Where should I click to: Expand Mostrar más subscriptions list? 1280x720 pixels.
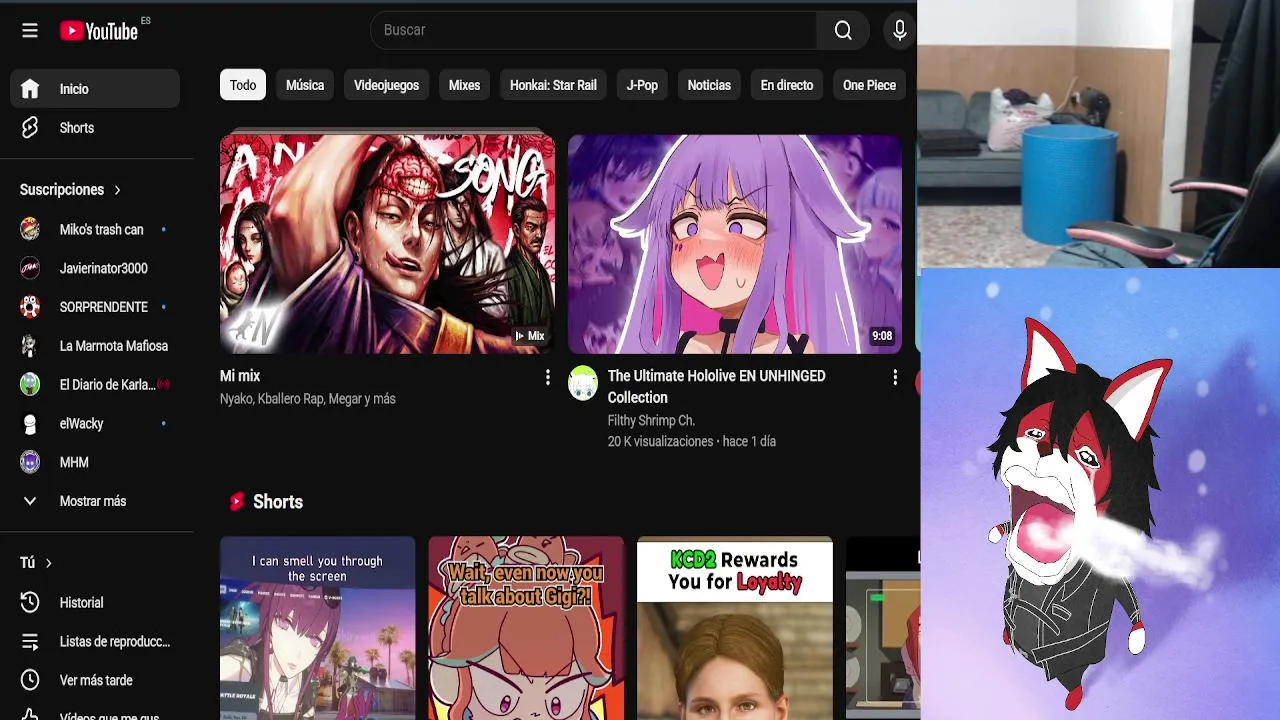click(97, 501)
